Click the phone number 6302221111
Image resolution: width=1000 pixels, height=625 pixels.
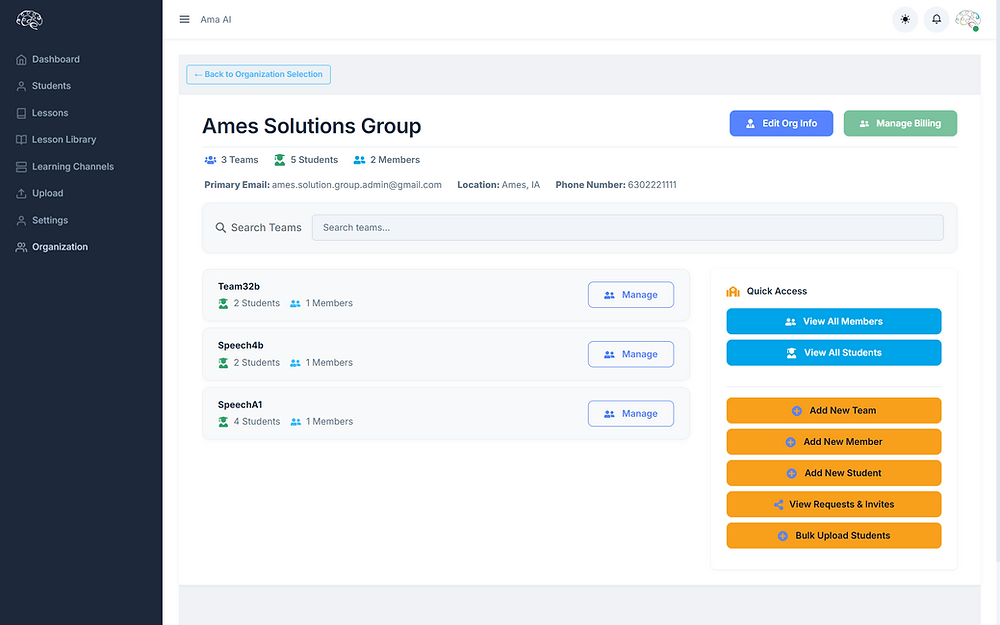coord(652,185)
